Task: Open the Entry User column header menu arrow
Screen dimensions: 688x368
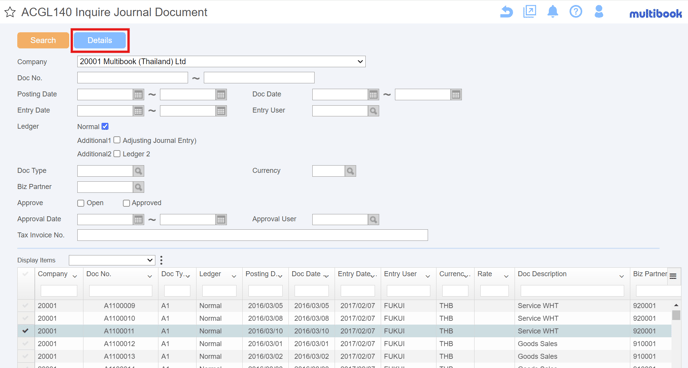Action: 427,276
